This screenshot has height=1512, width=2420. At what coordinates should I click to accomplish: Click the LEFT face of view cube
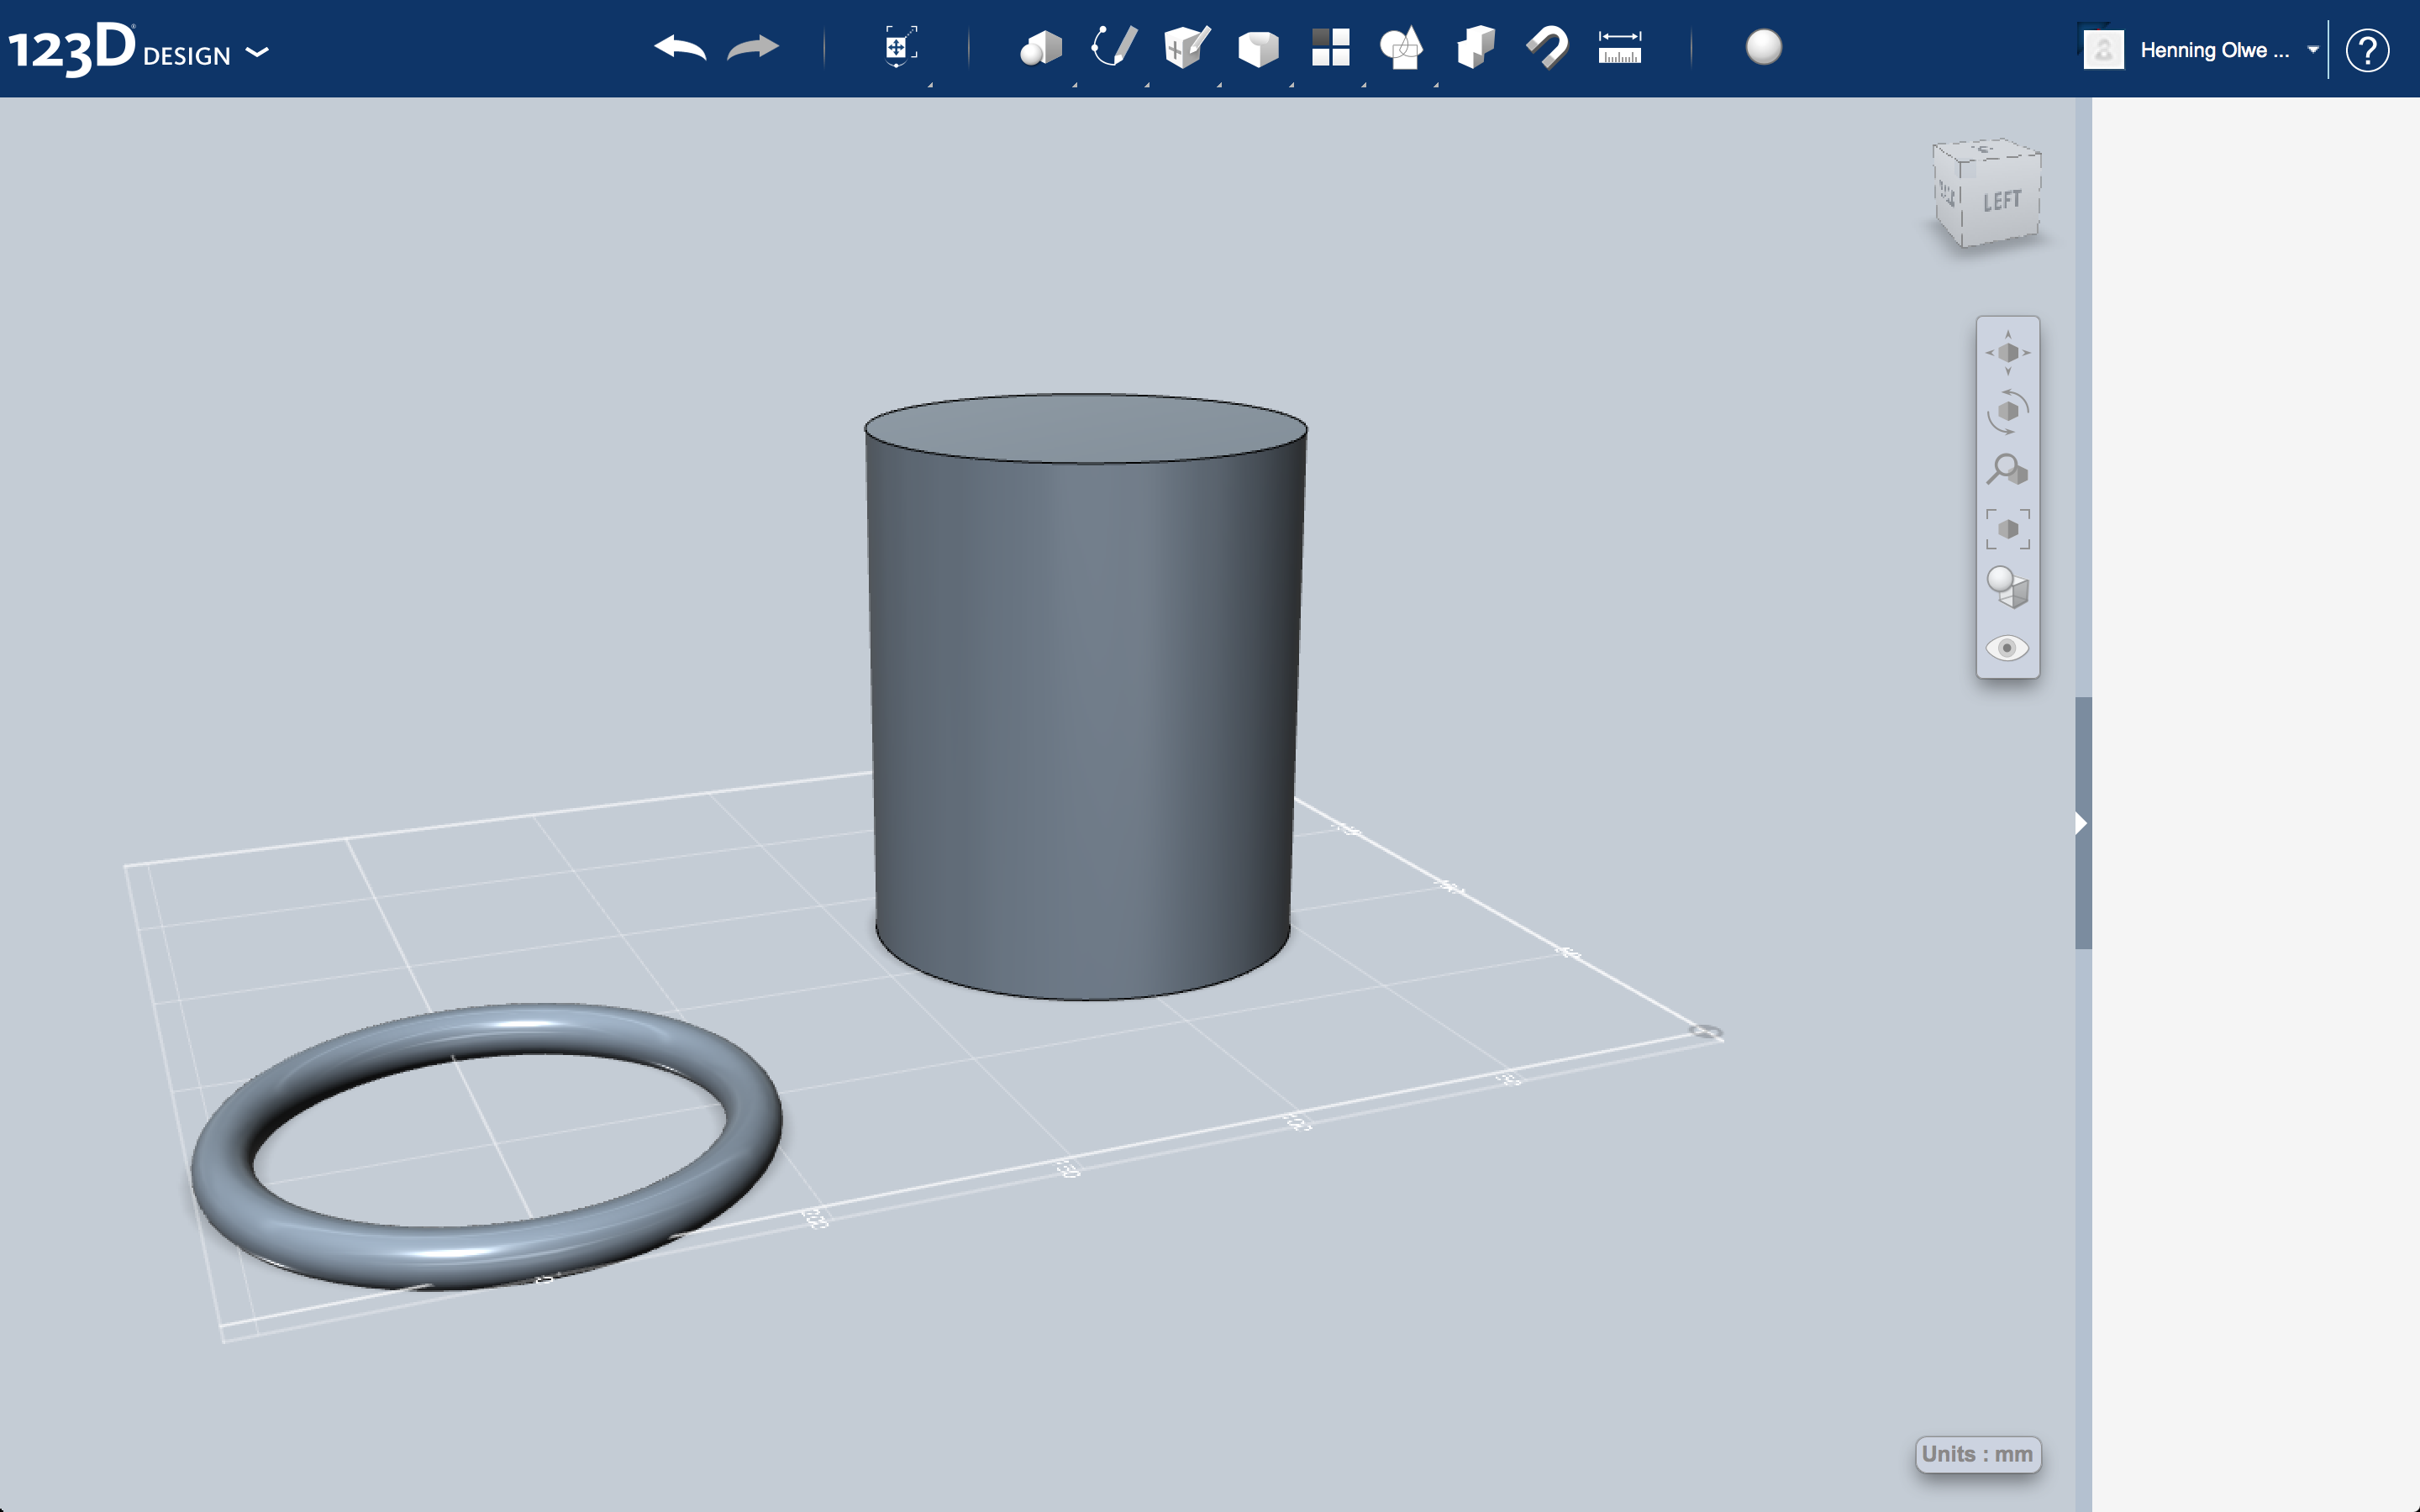click(x=2002, y=202)
